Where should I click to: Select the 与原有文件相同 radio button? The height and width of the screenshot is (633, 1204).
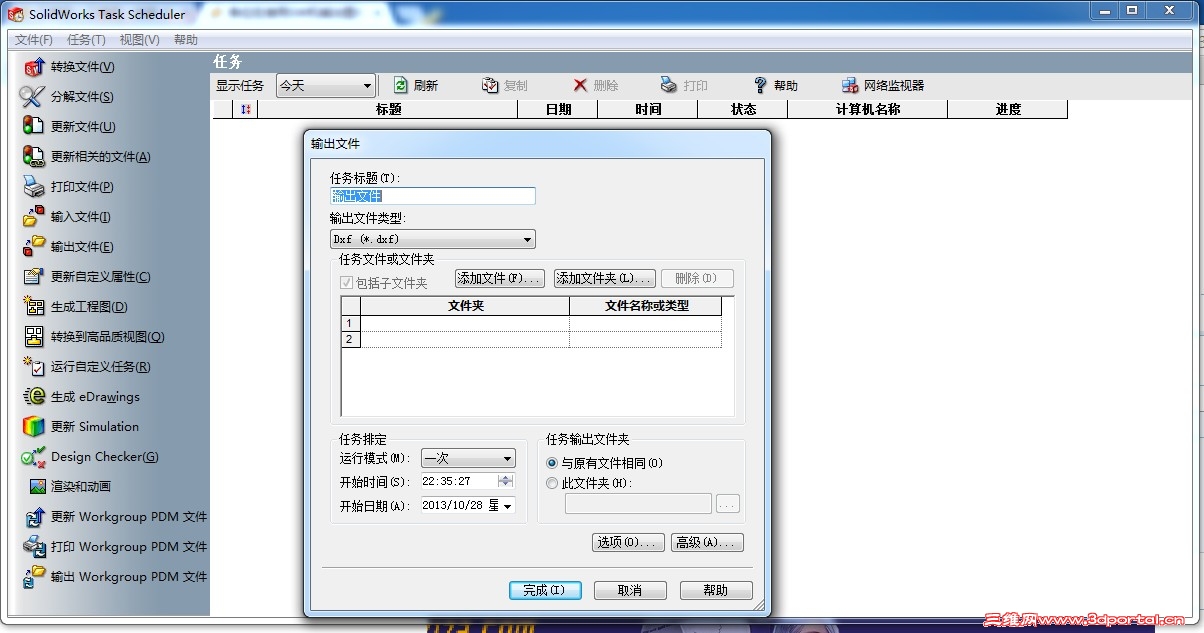[552, 462]
